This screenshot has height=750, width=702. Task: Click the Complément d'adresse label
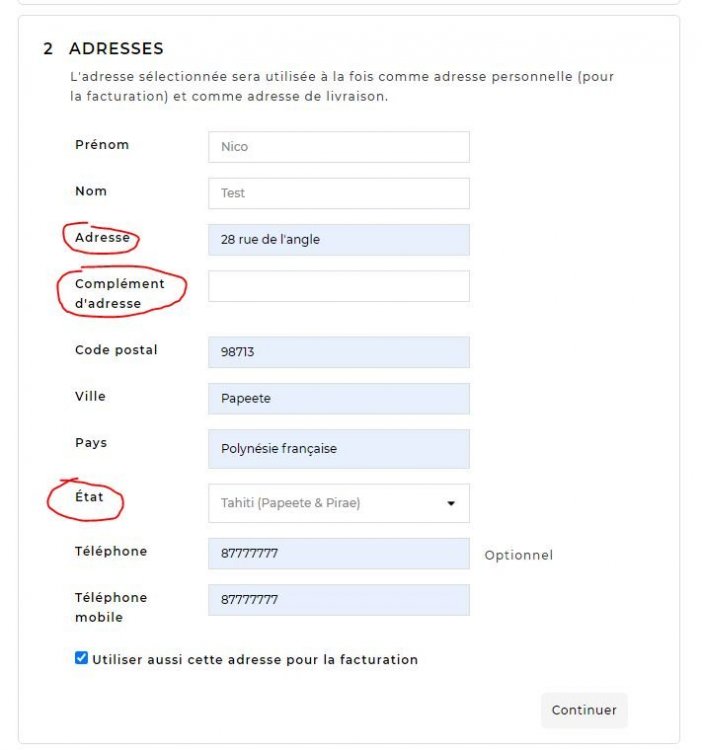tap(119, 293)
